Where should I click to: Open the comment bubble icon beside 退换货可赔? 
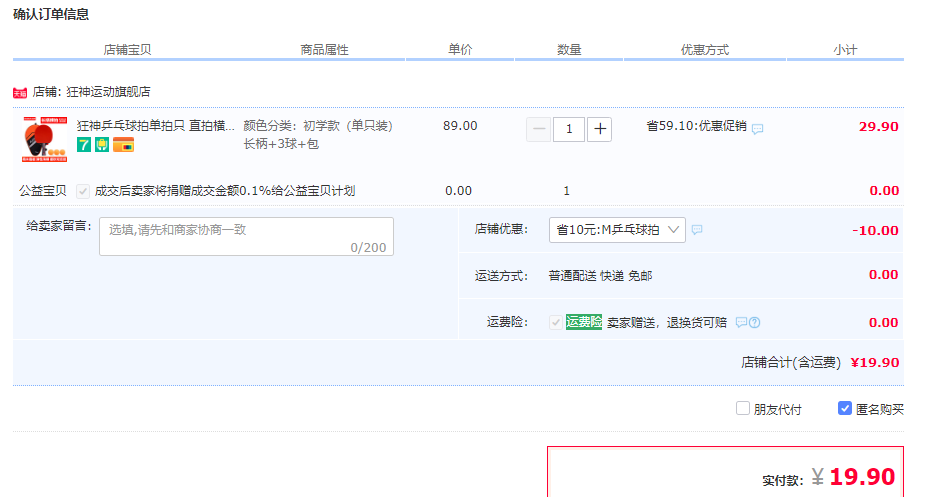click(x=741, y=322)
